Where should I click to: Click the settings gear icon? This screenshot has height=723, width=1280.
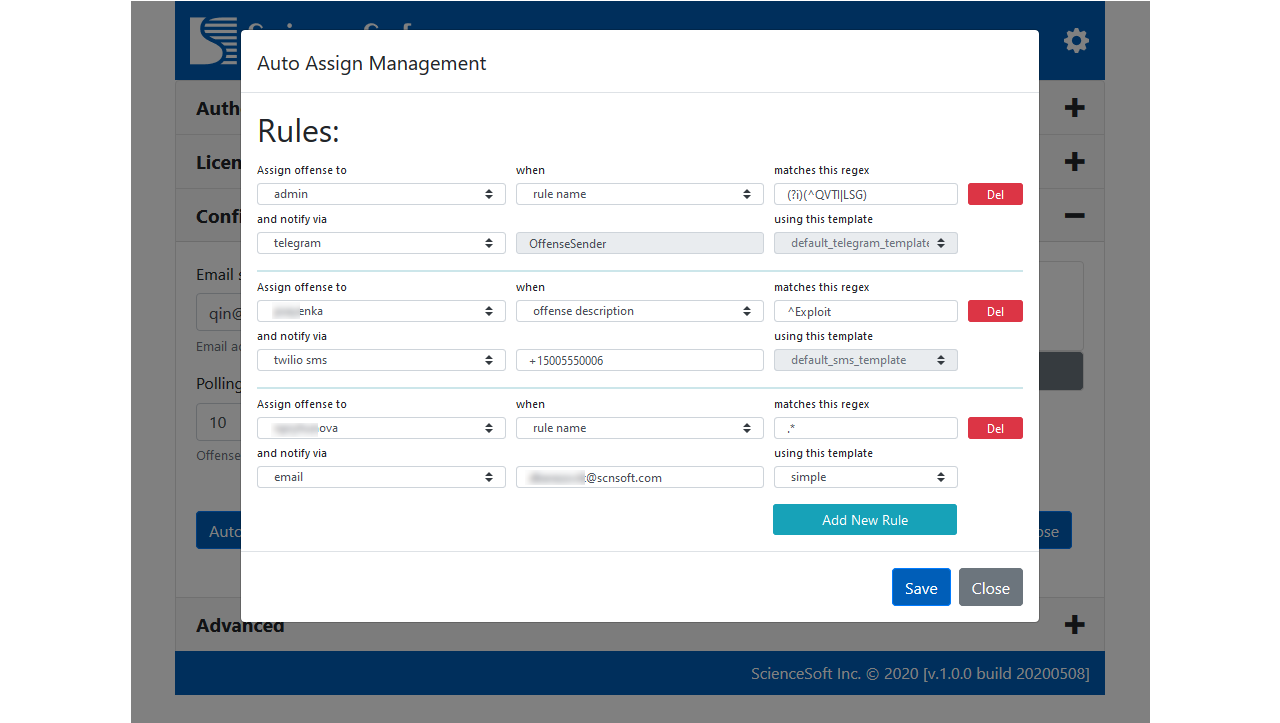click(x=1076, y=41)
